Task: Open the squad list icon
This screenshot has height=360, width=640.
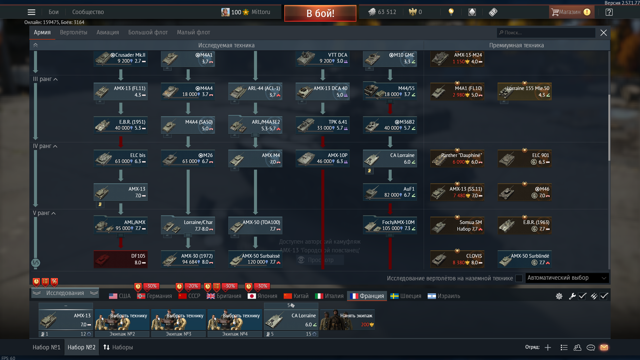Action: [564, 347]
